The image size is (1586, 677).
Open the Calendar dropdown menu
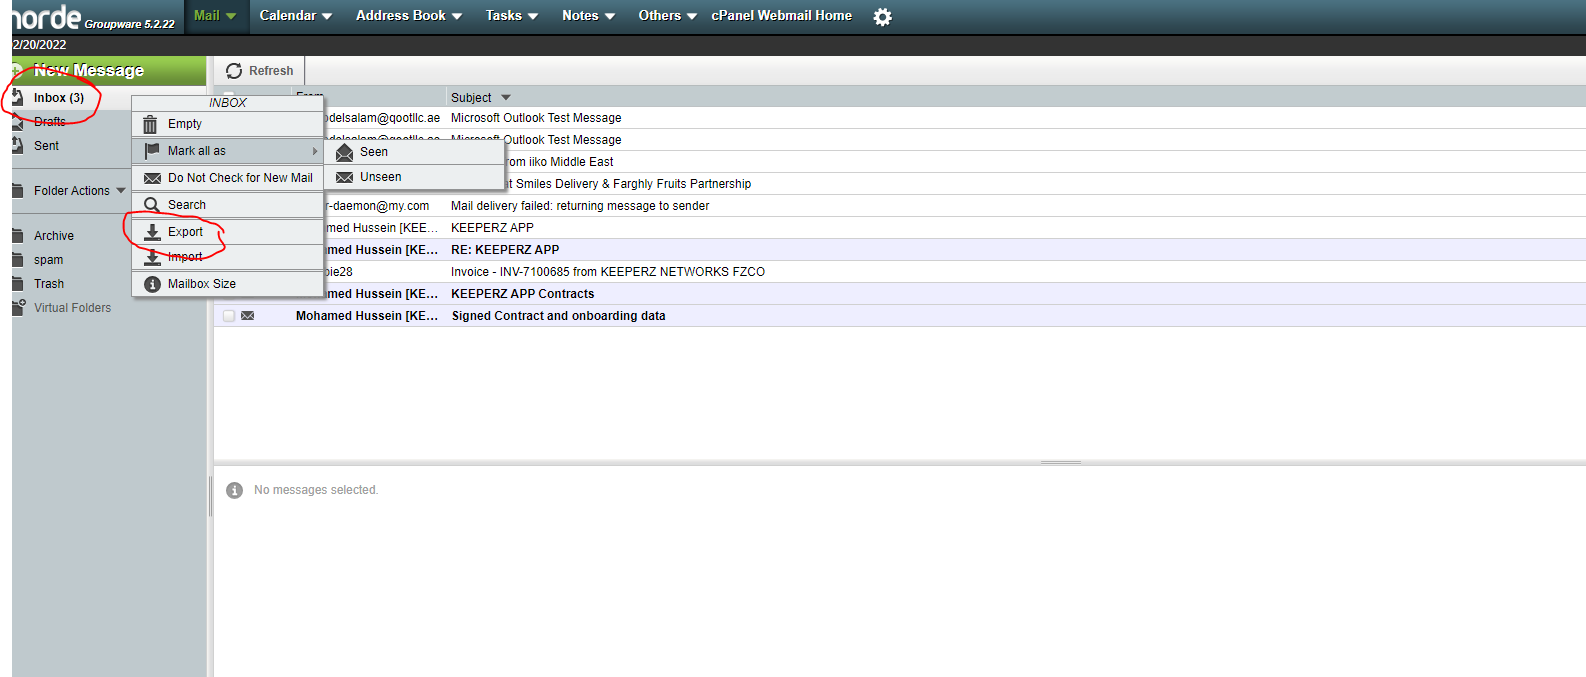(x=295, y=16)
